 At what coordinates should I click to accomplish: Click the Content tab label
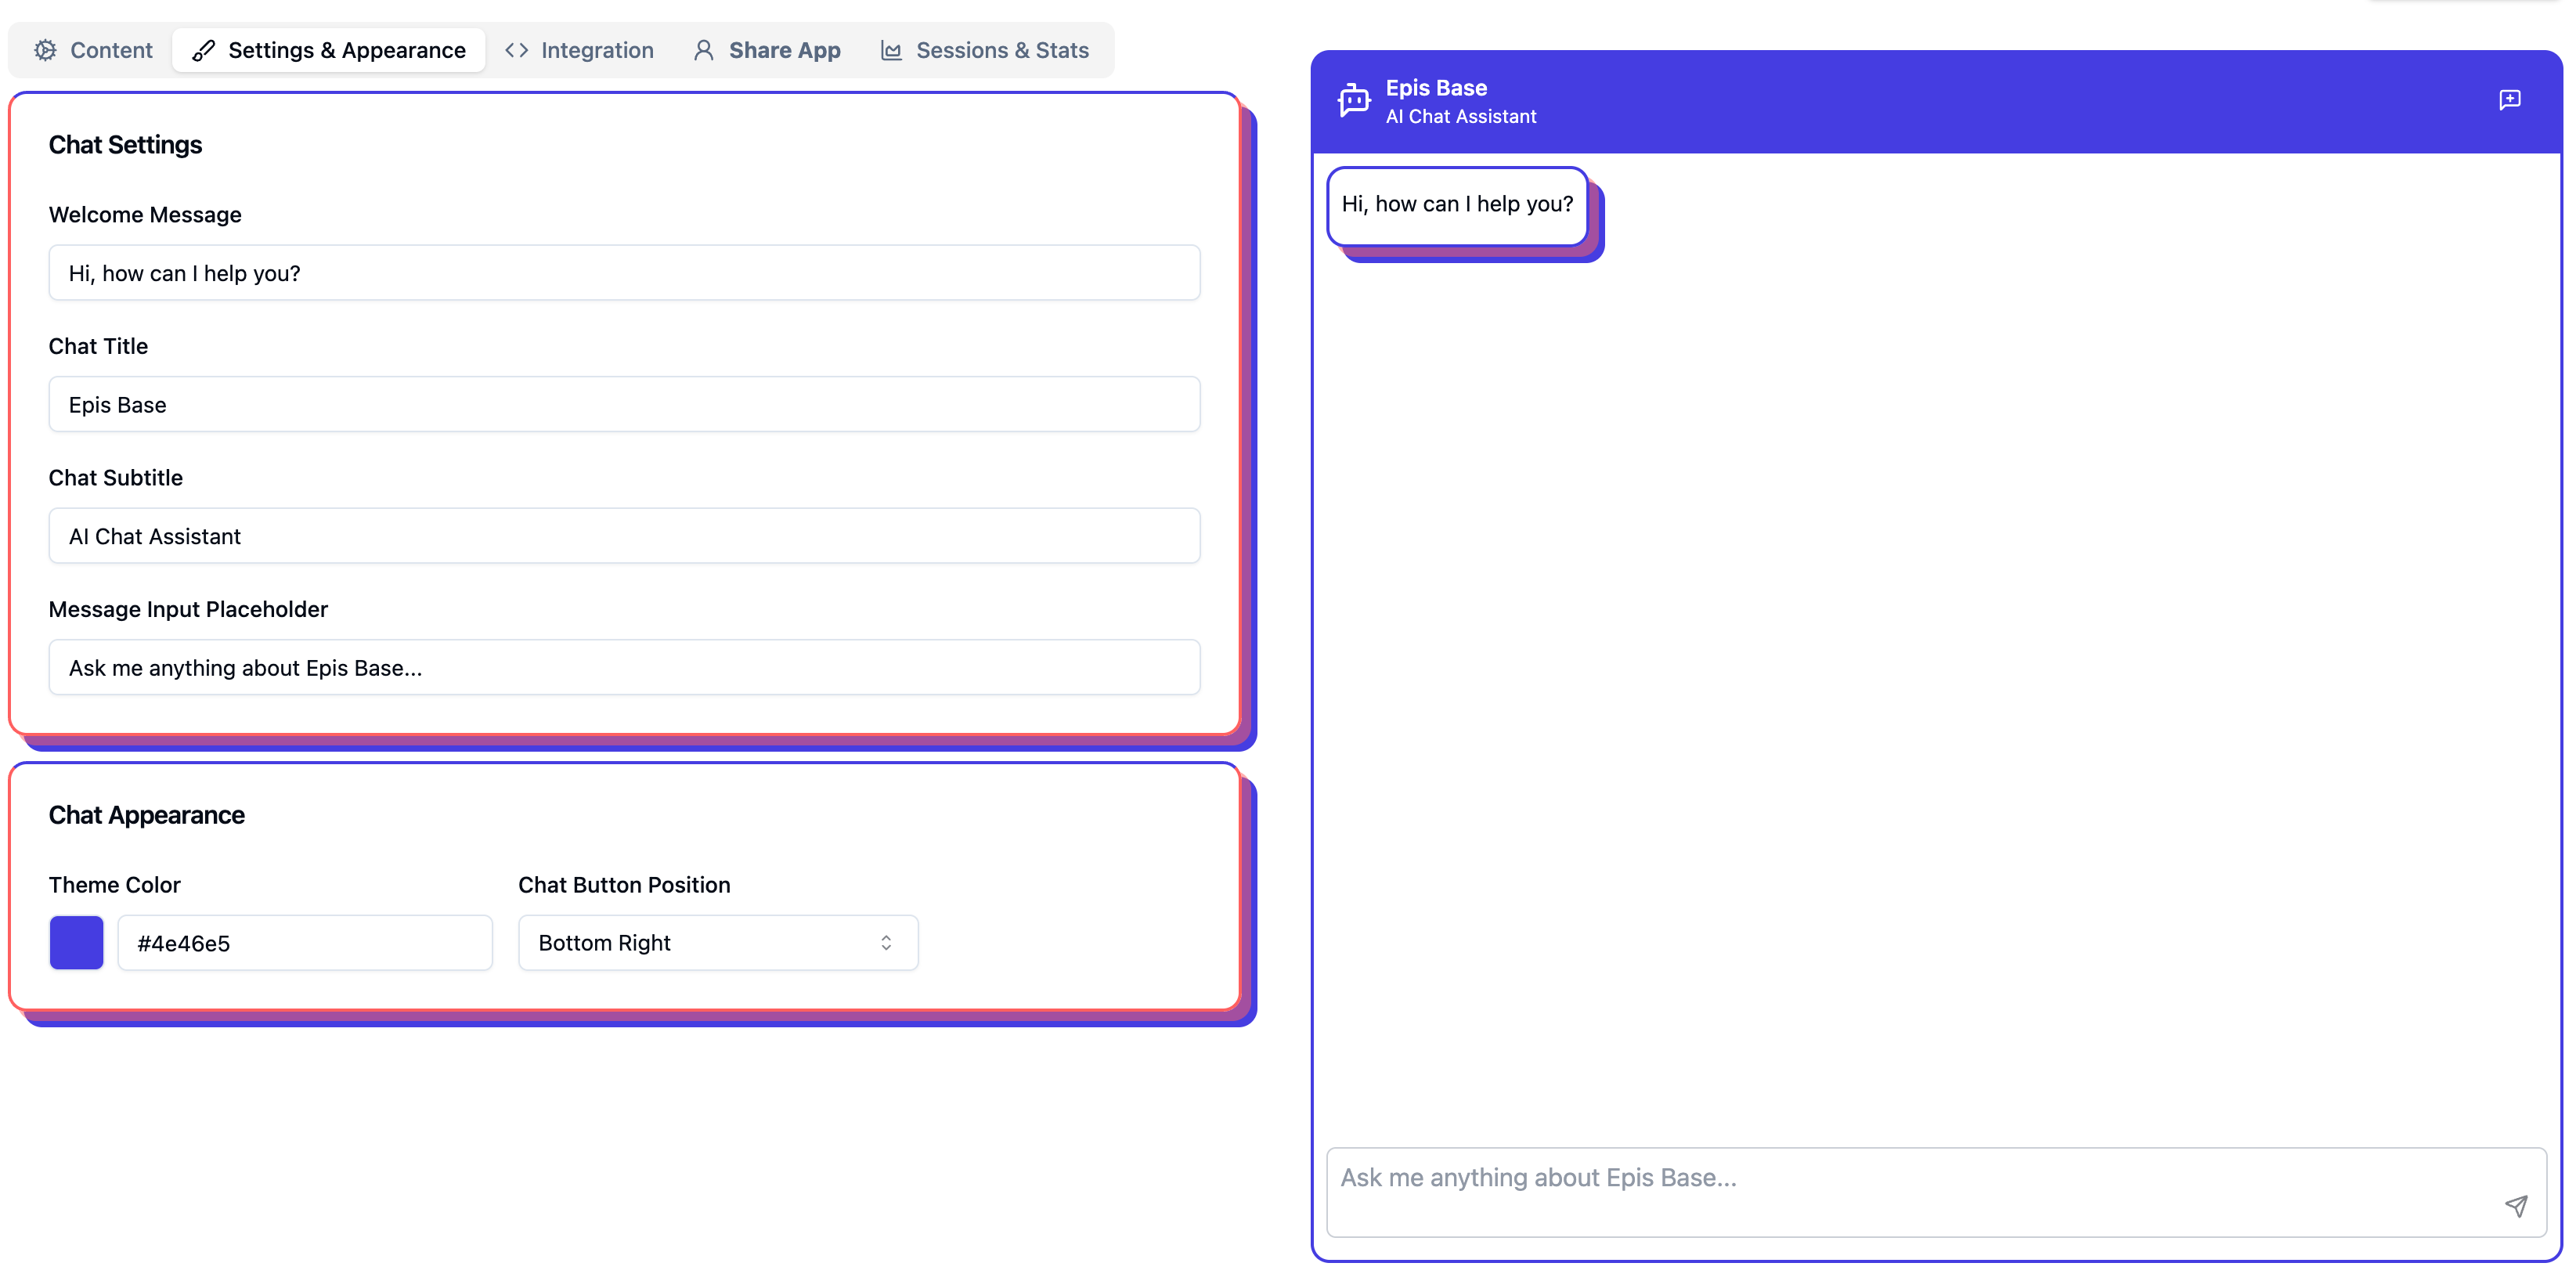tap(110, 49)
